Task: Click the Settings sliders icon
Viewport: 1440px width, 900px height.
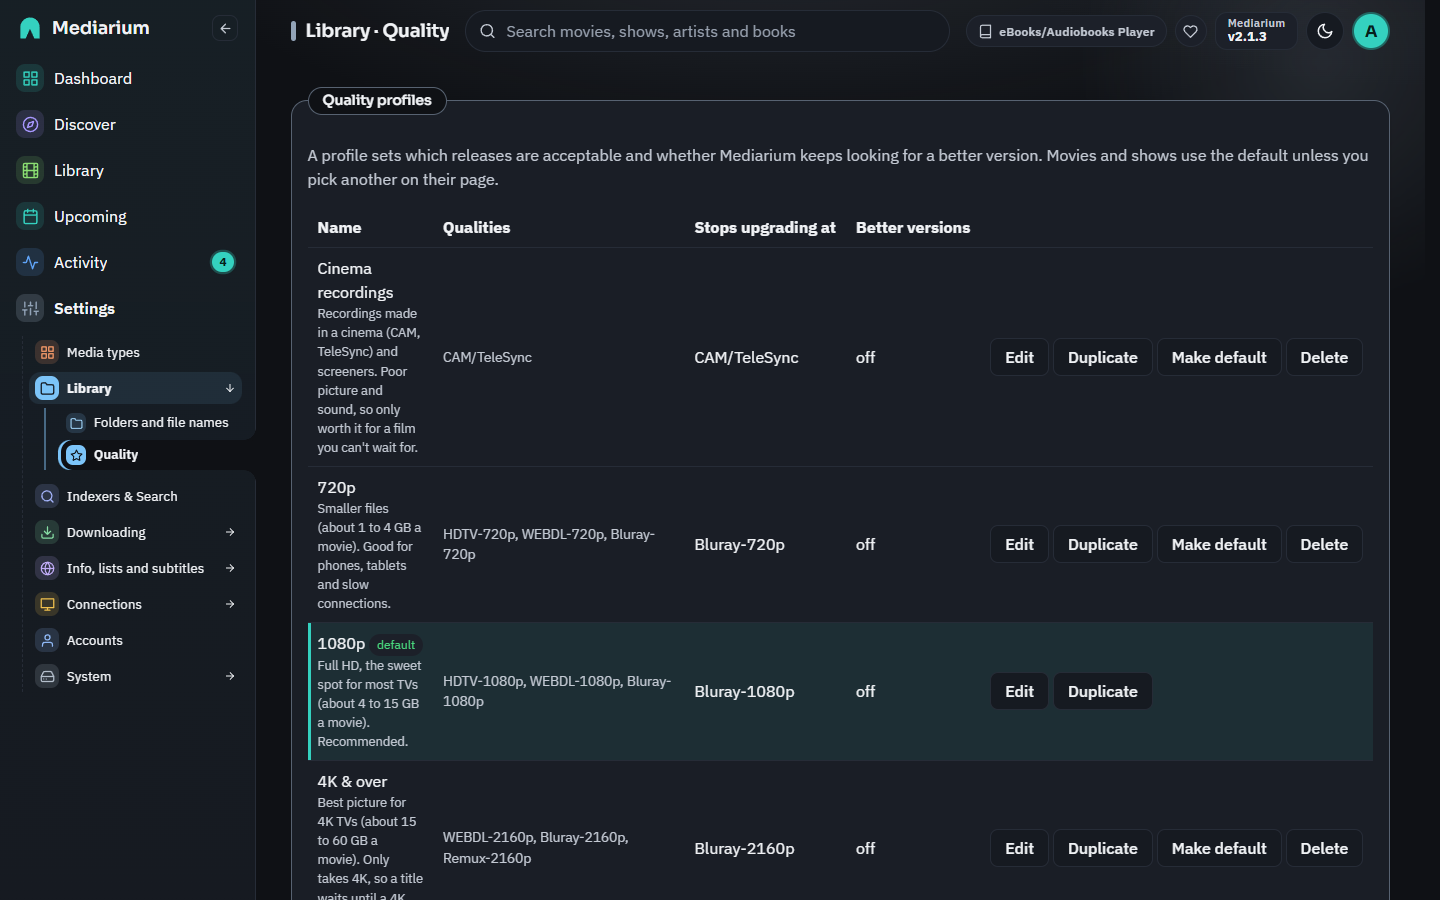Action: [31, 308]
